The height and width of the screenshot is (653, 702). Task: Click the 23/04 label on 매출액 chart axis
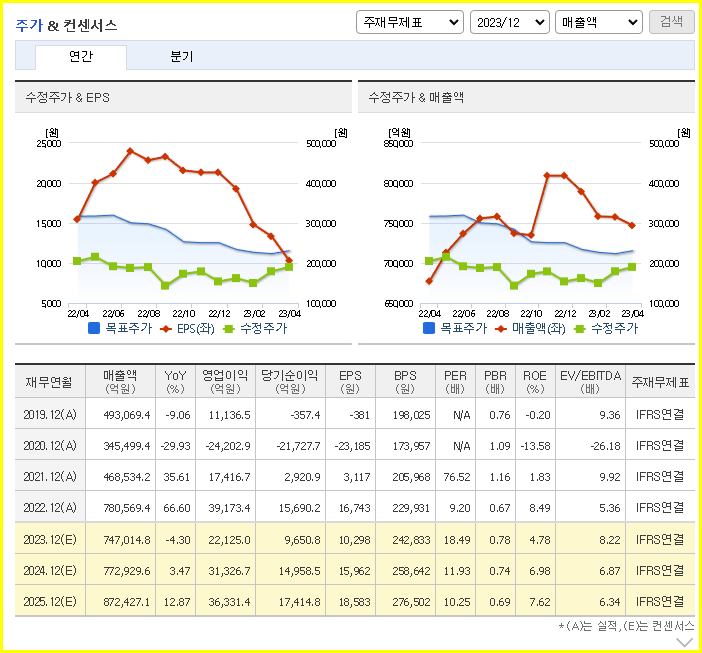click(633, 313)
